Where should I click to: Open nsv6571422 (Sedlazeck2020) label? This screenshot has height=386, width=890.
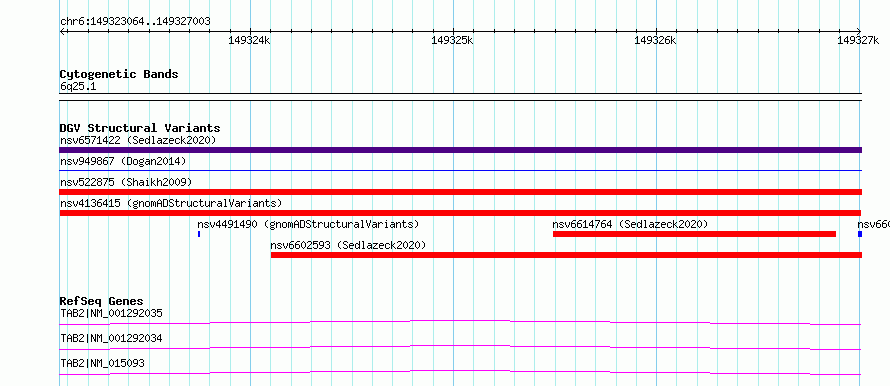coord(138,140)
